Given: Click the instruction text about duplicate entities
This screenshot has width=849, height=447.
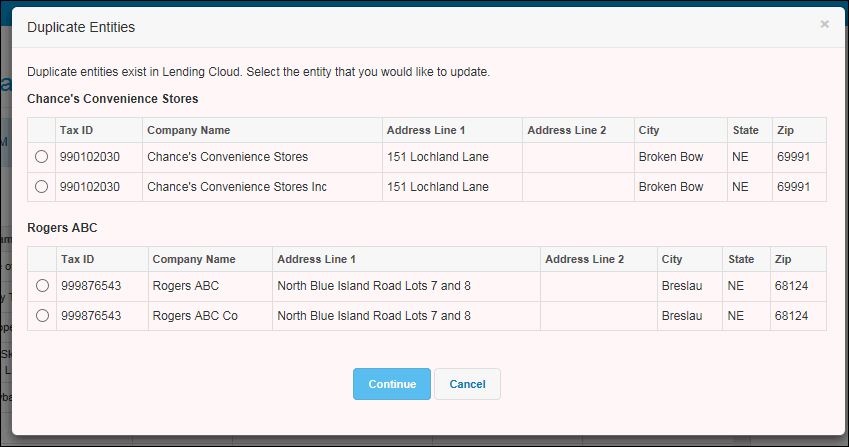Looking at the screenshot, I should [258, 72].
